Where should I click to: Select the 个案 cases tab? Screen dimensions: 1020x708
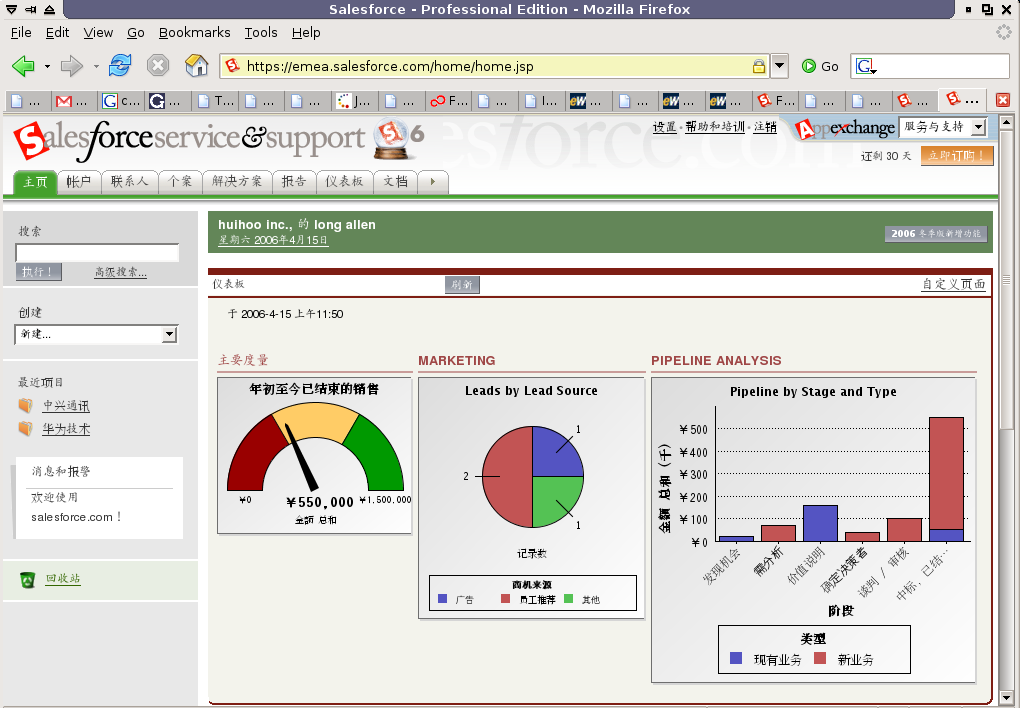click(x=180, y=182)
